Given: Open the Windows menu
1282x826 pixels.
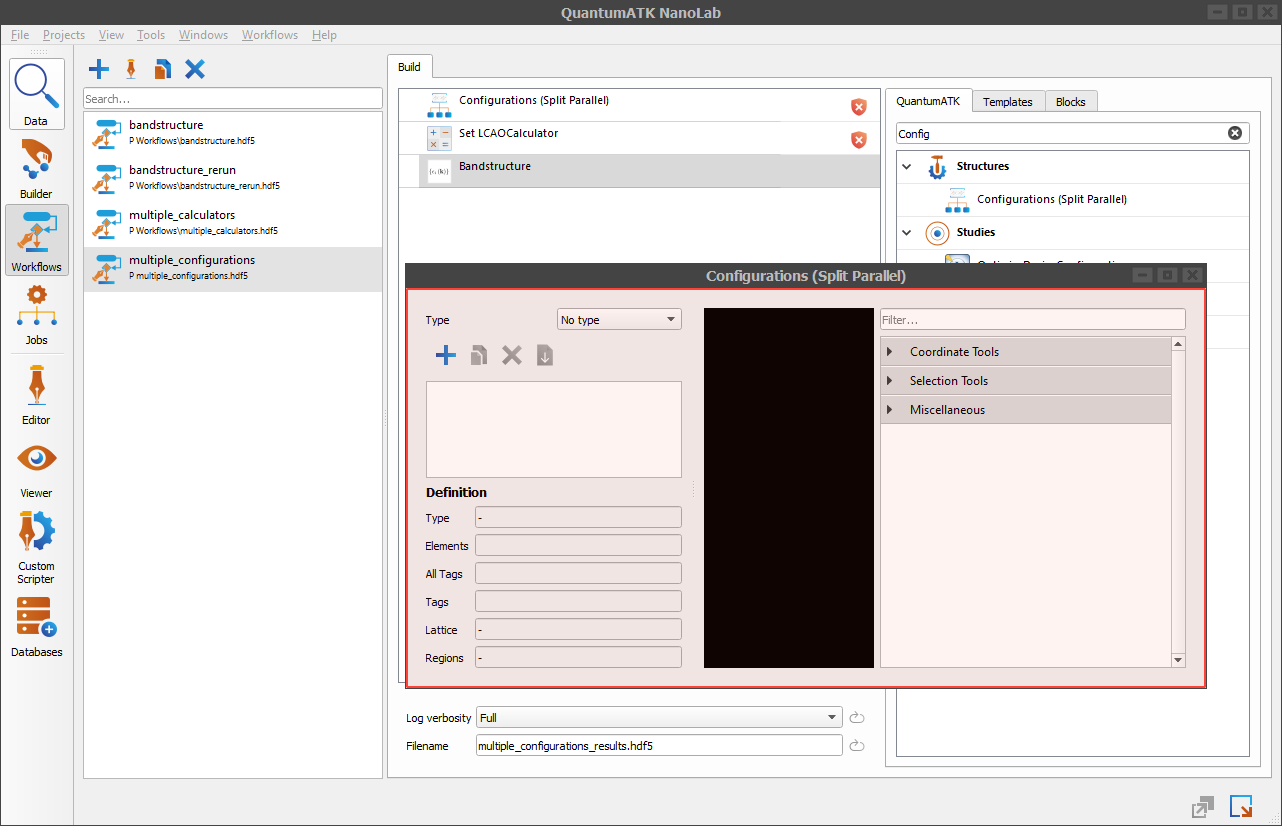Looking at the screenshot, I should click(203, 35).
